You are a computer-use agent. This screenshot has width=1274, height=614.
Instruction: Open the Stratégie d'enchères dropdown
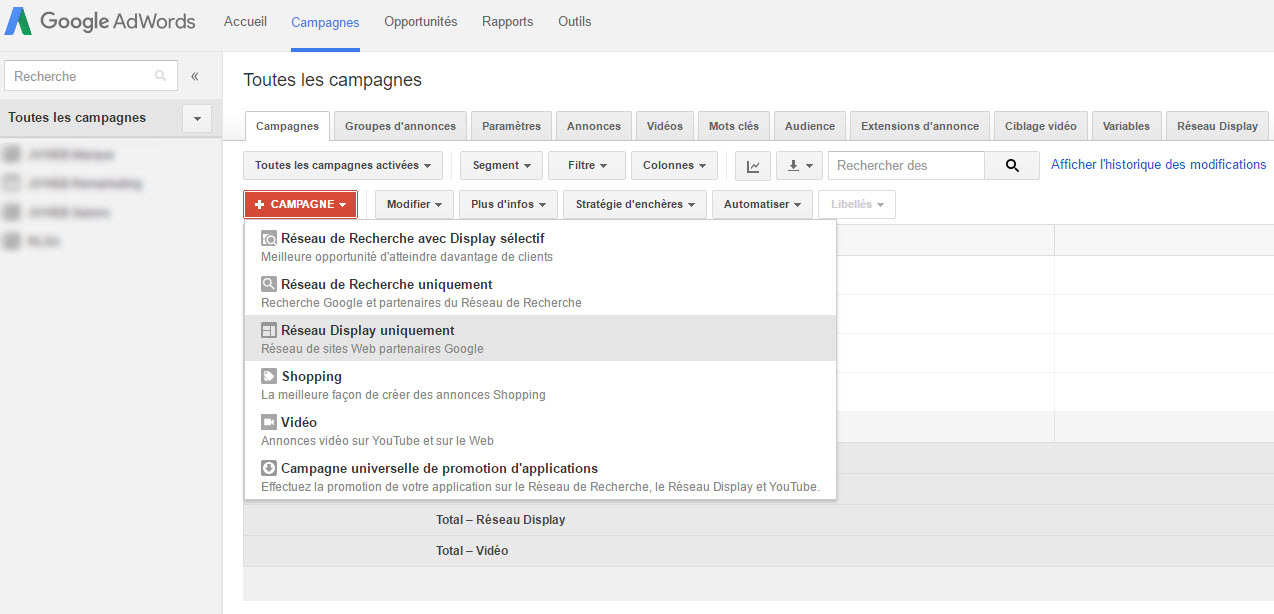635,204
